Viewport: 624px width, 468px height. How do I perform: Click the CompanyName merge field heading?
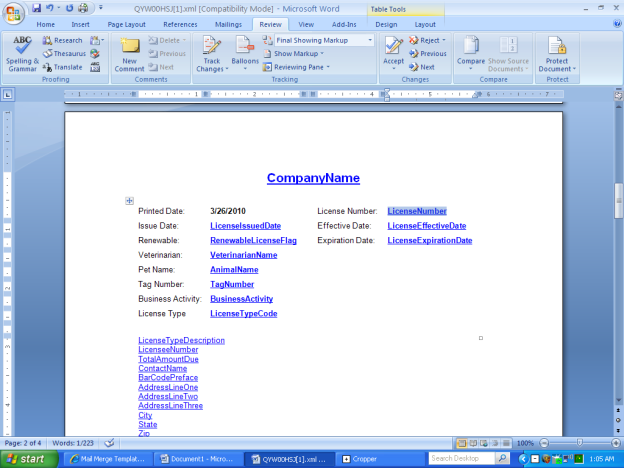click(x=313, y=178)
